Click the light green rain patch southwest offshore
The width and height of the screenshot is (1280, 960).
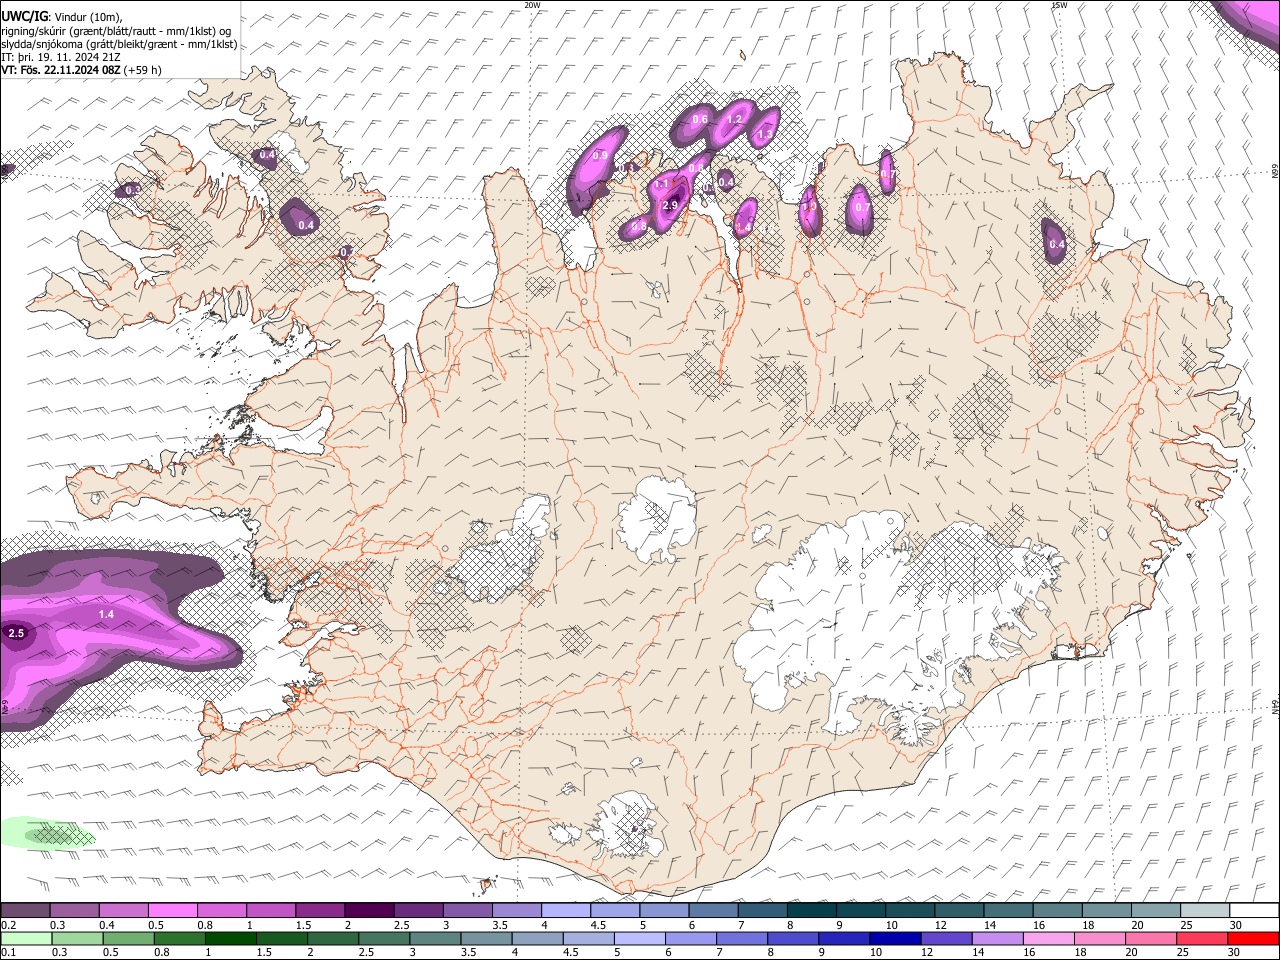coord(45,833)
